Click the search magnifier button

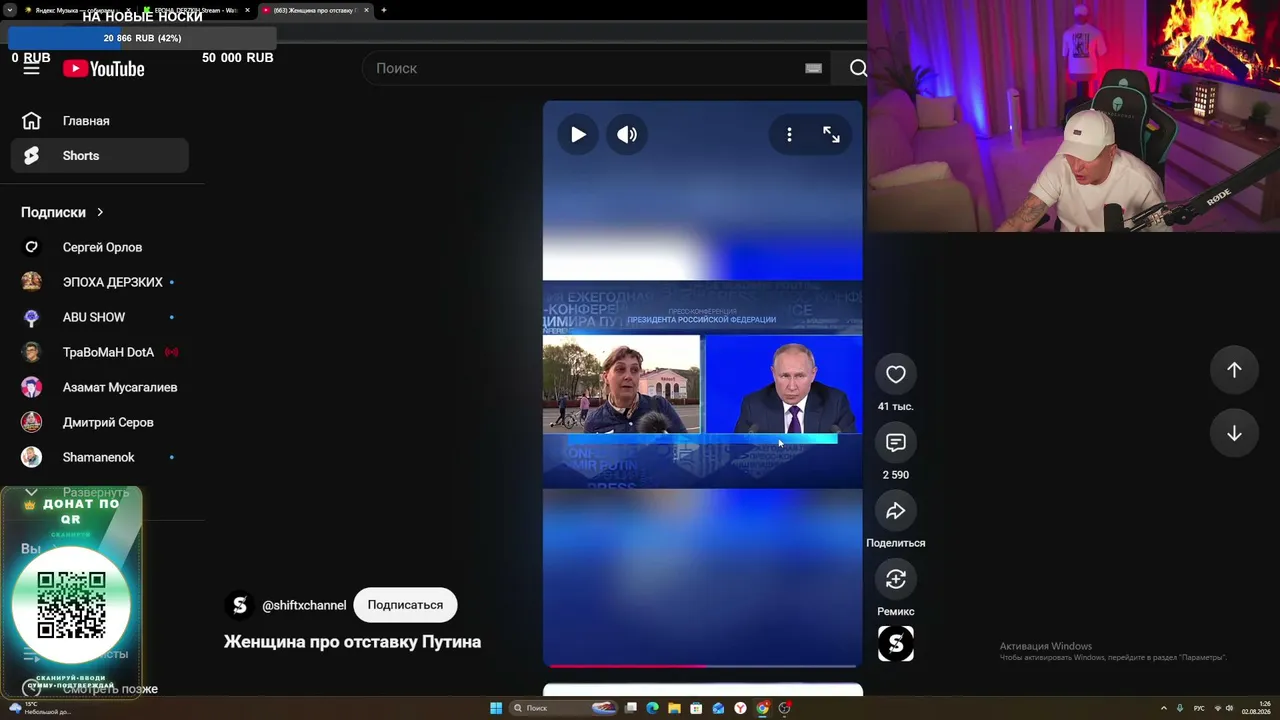pyautogui.click(x=857, y=68)
